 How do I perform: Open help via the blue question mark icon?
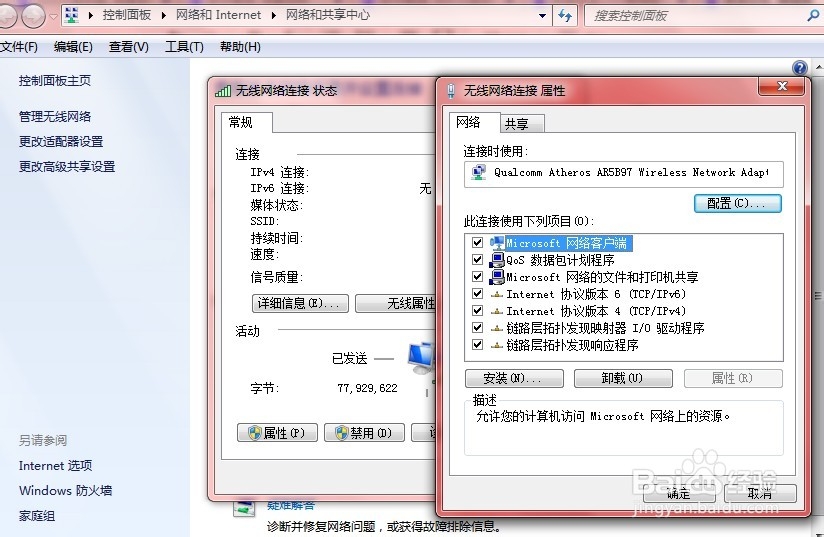point(800,68)
